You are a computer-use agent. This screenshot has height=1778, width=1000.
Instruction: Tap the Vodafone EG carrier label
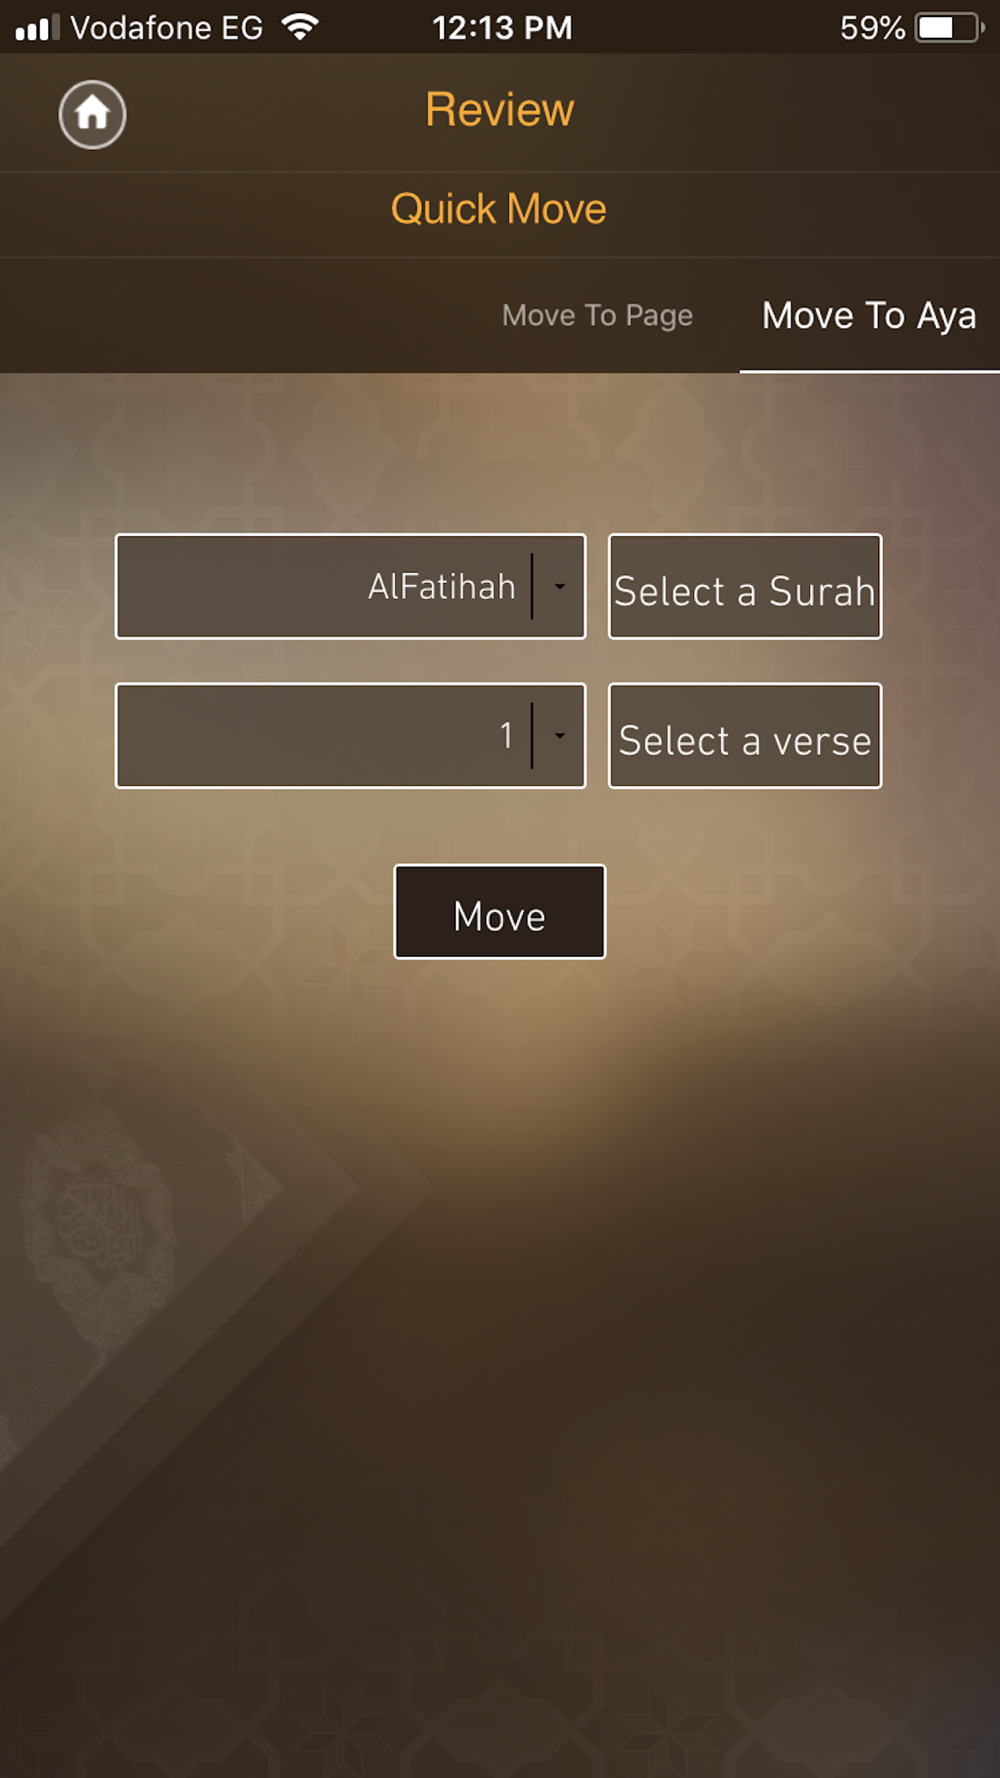pos(167,27)
